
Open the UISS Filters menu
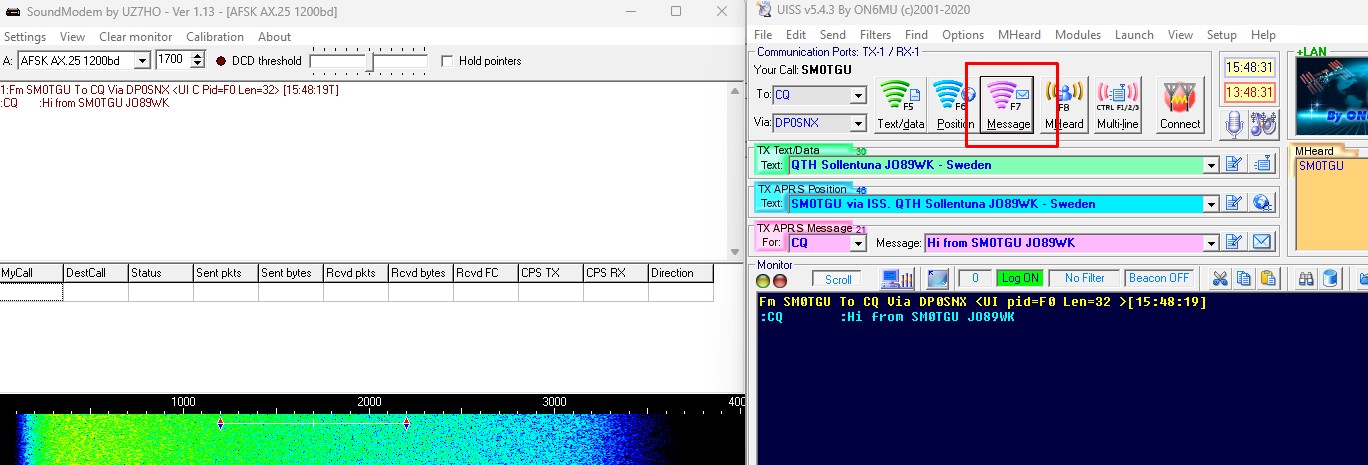[875, 35]
